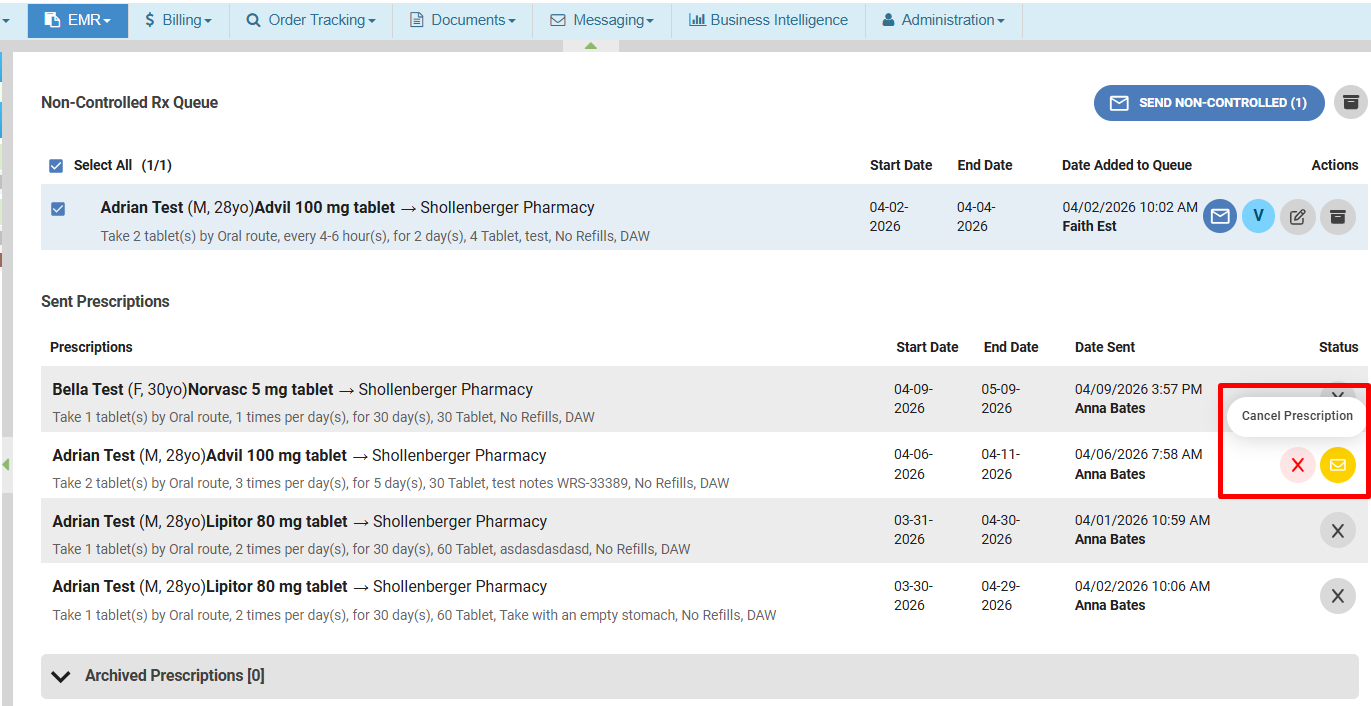
Task: Click the X status icon for 03-30 Lipitor
Action: coord(1337,596)
